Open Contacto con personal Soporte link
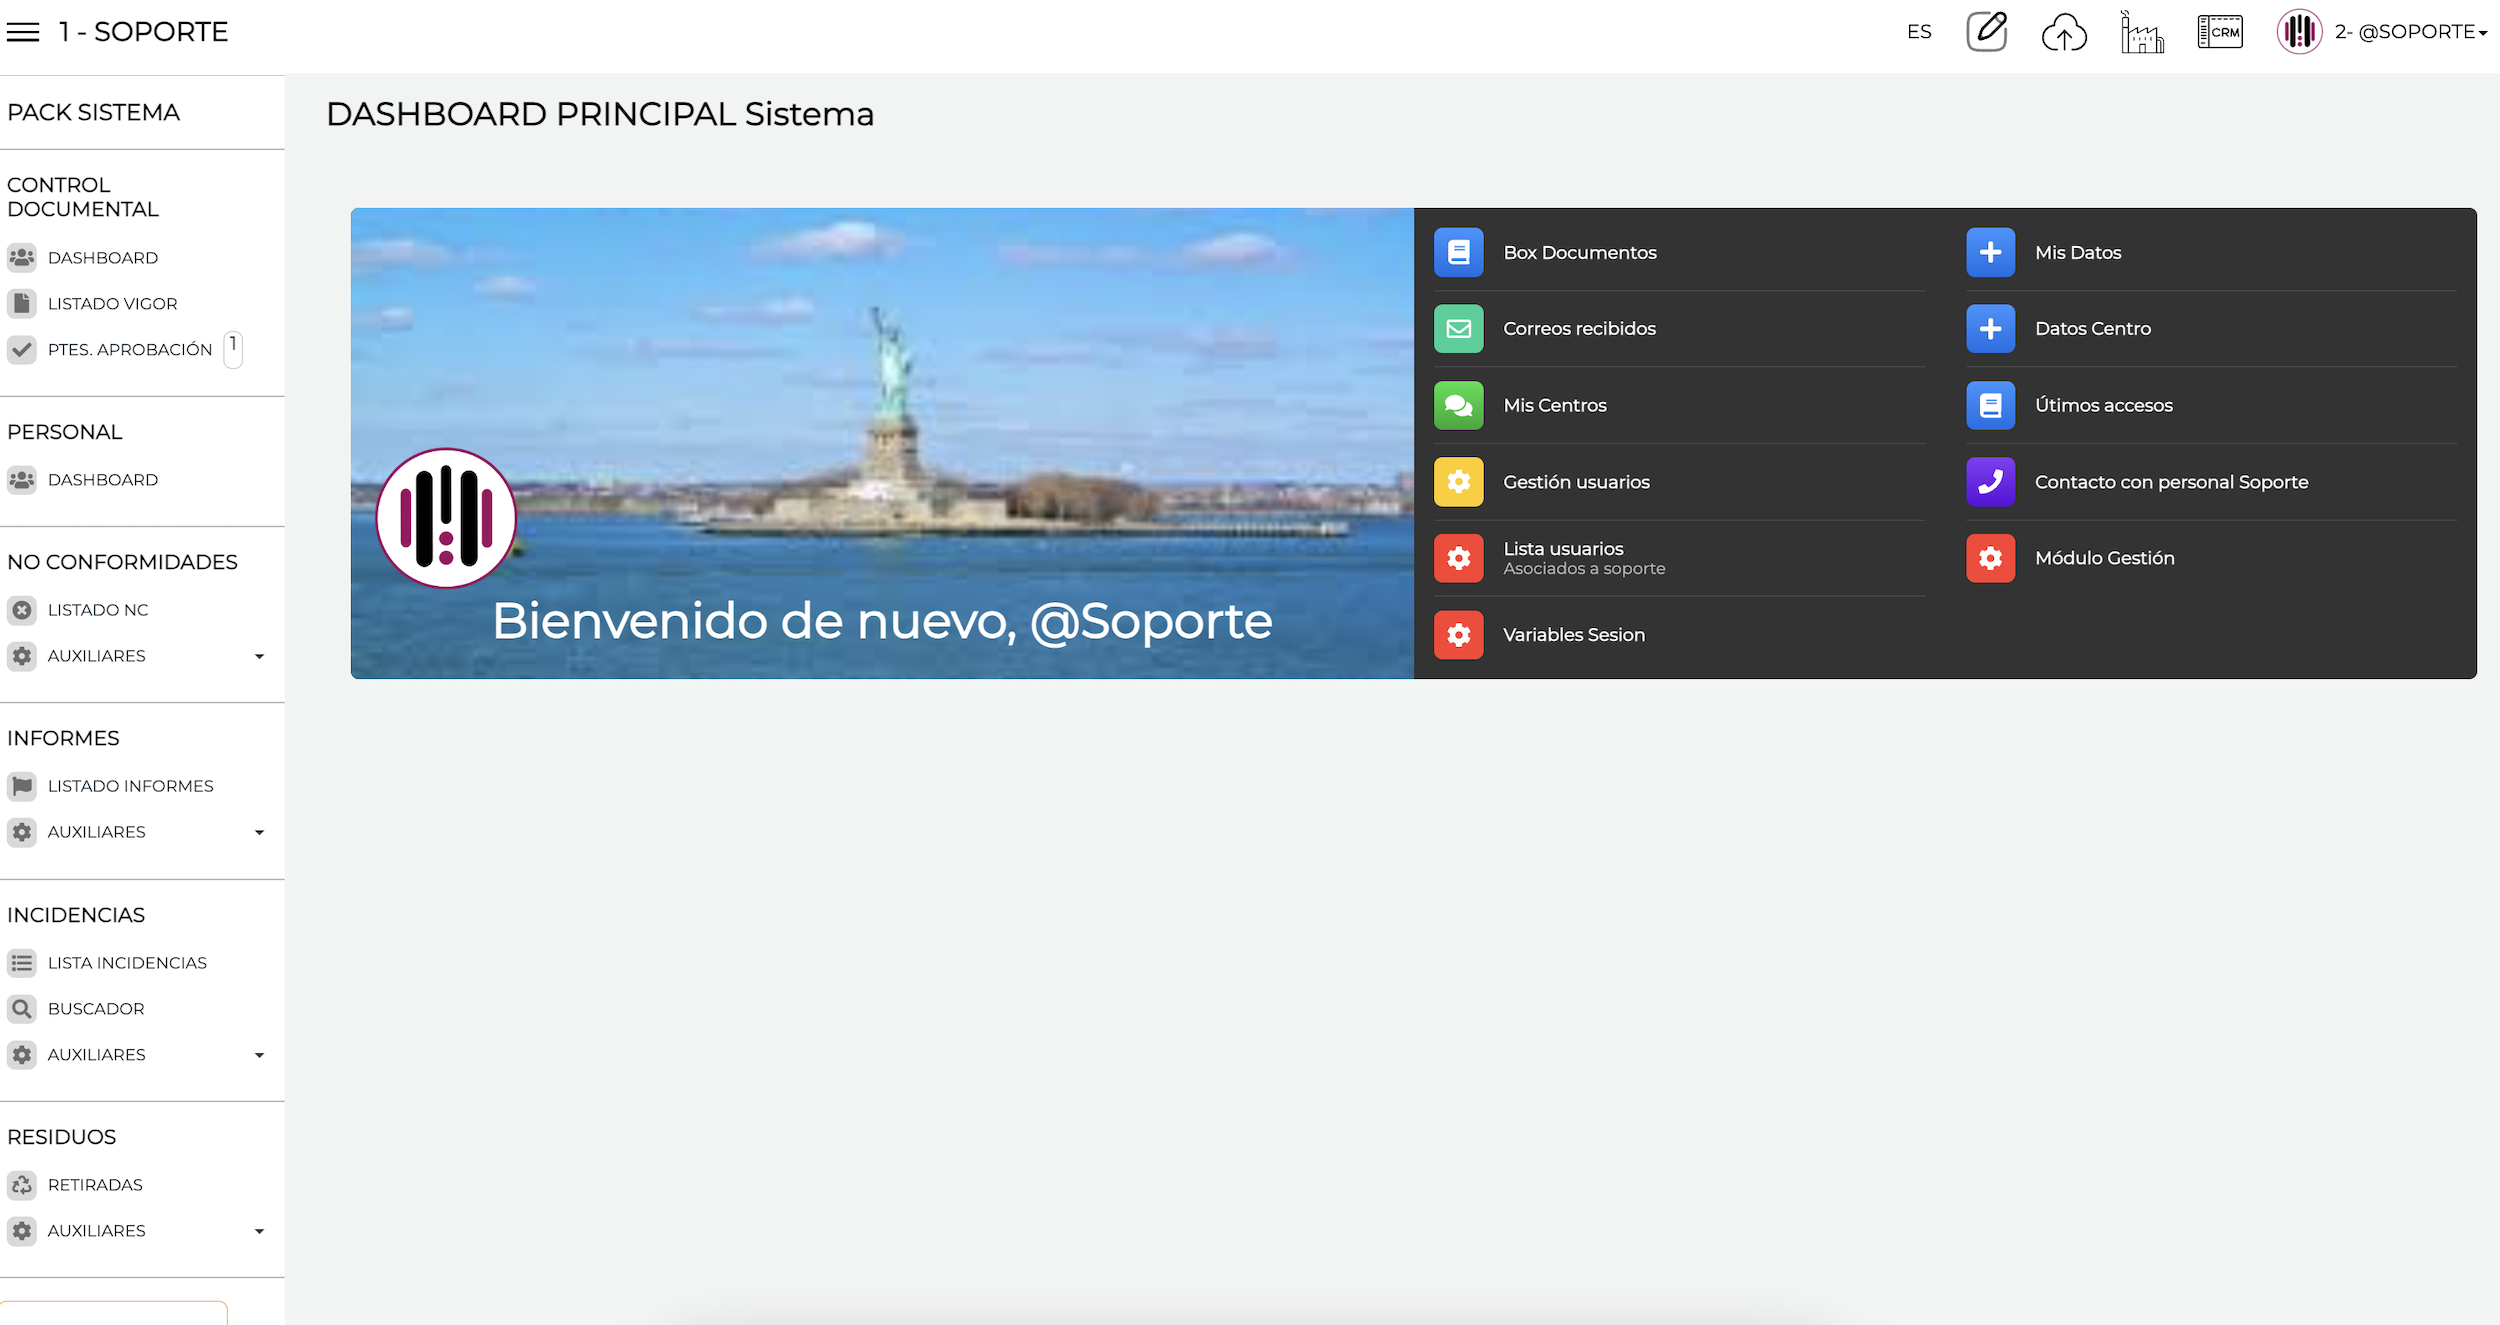2500x1325 pixels. coord(2171,482)
